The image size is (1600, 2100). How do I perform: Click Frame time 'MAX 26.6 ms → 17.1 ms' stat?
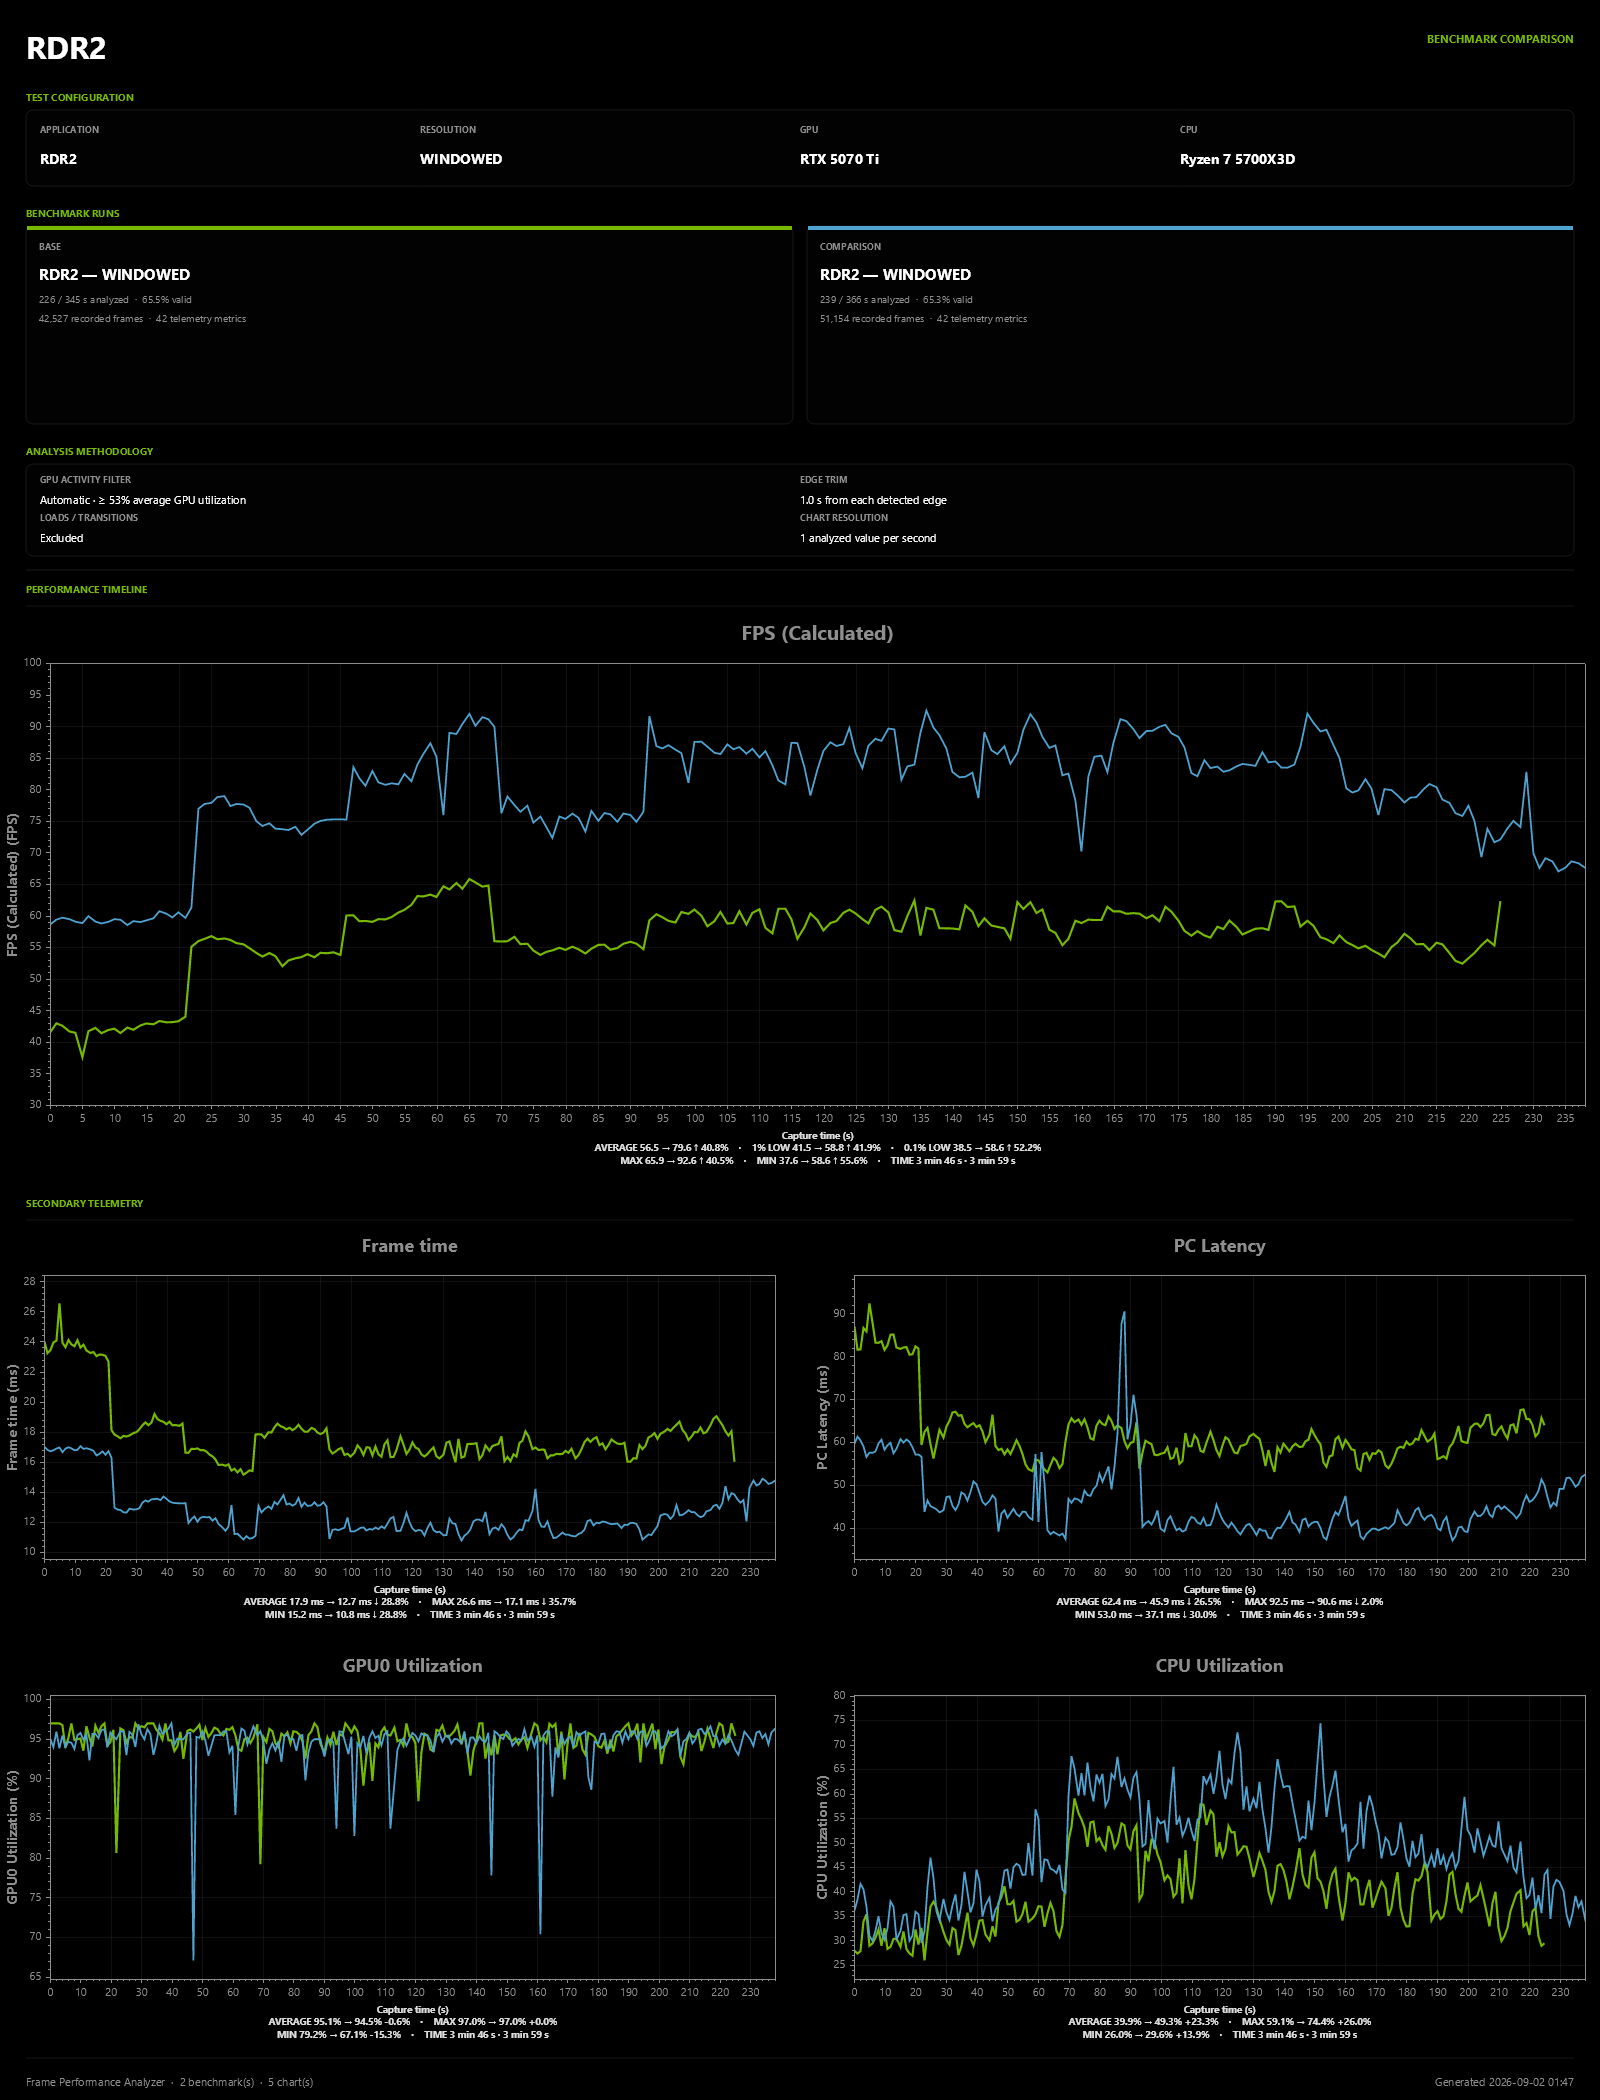click(x=504, y=1602)
